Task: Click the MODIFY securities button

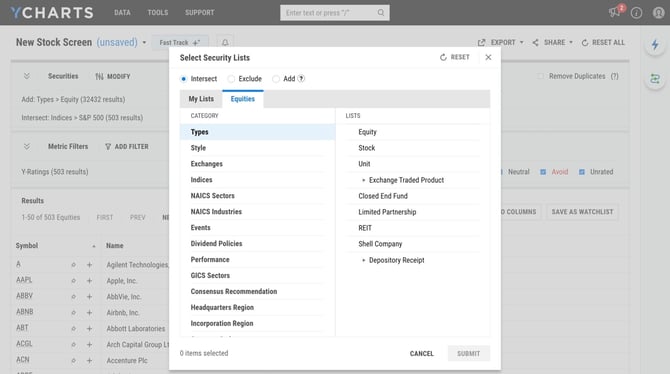Action: [113, 77]
